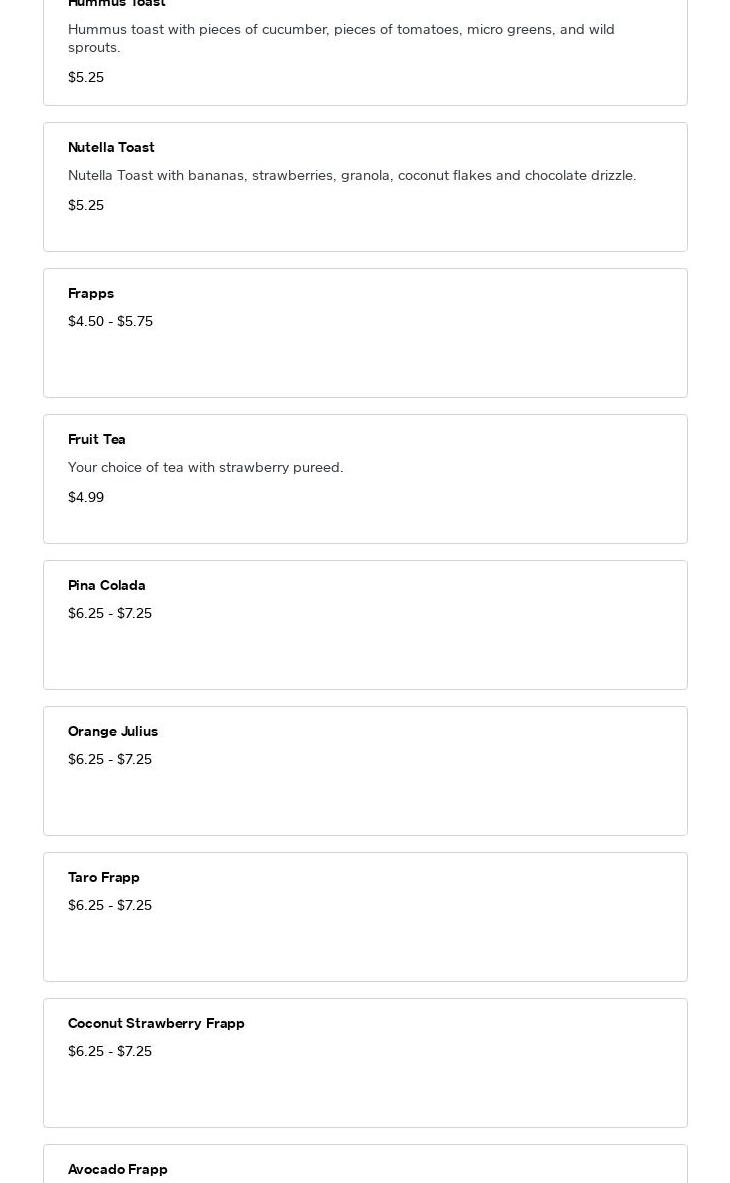This screenshot has height=1183, width=730.
Task: Open the Orange Julius item title
Action: point(113,731)
